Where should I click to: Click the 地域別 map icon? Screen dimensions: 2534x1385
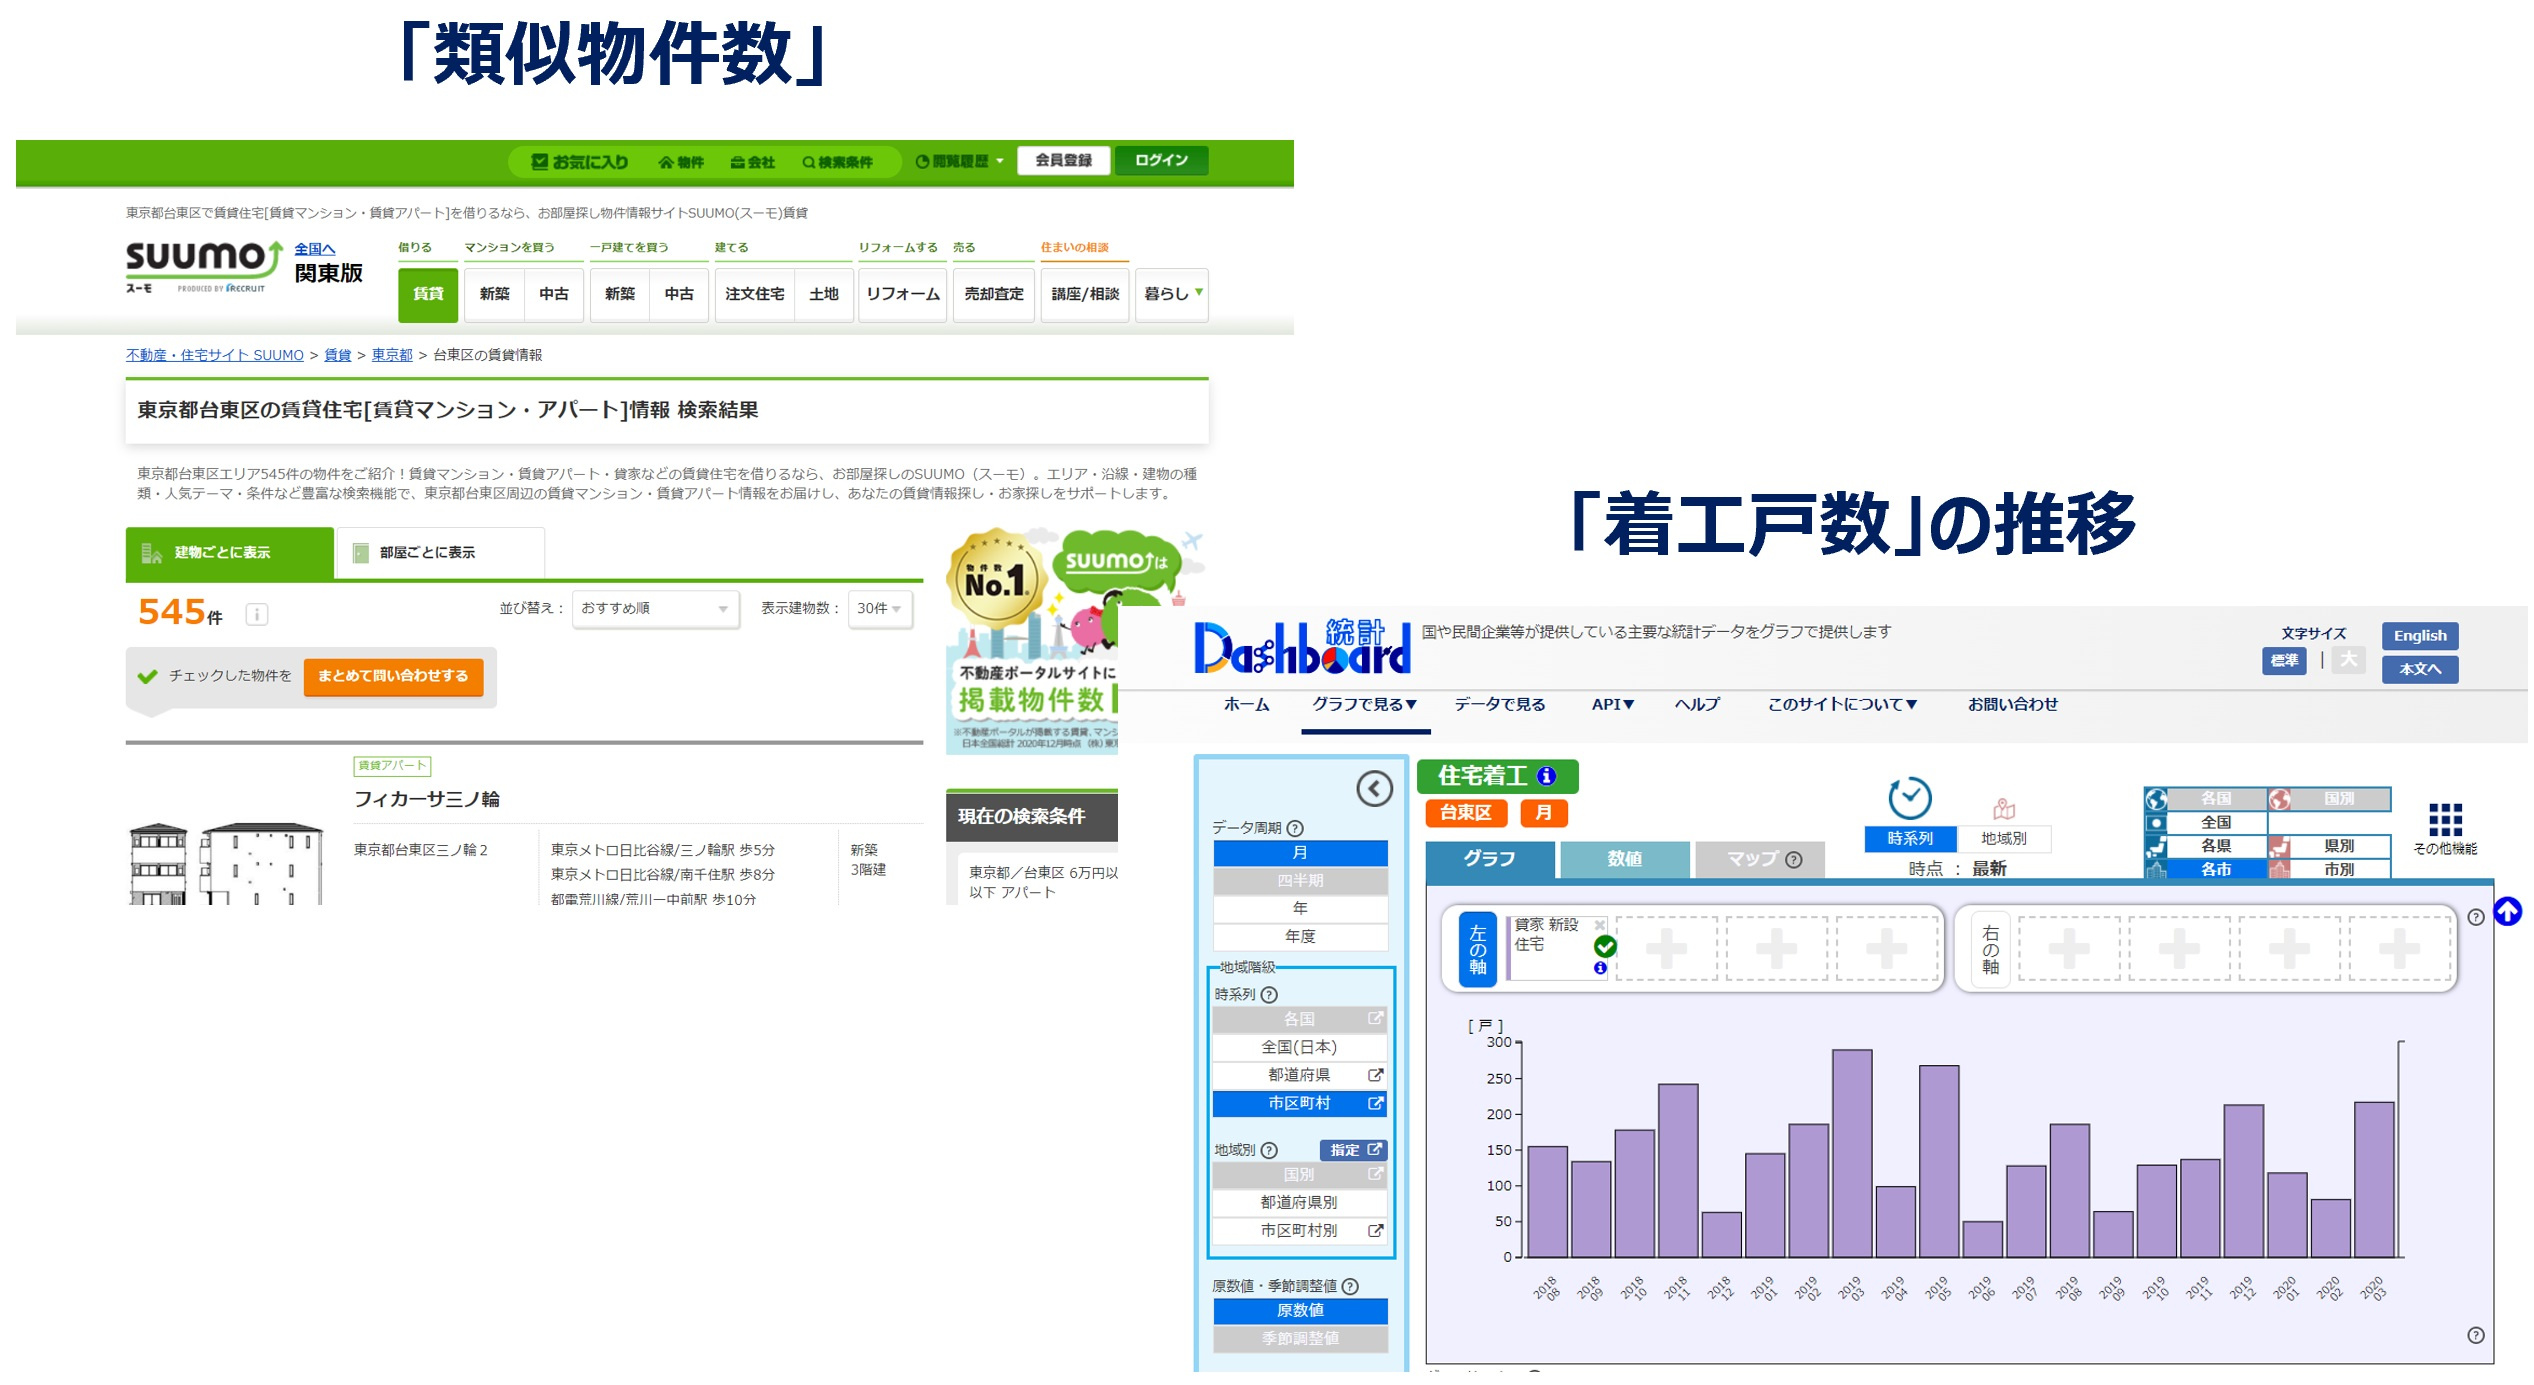[2005, 810]
